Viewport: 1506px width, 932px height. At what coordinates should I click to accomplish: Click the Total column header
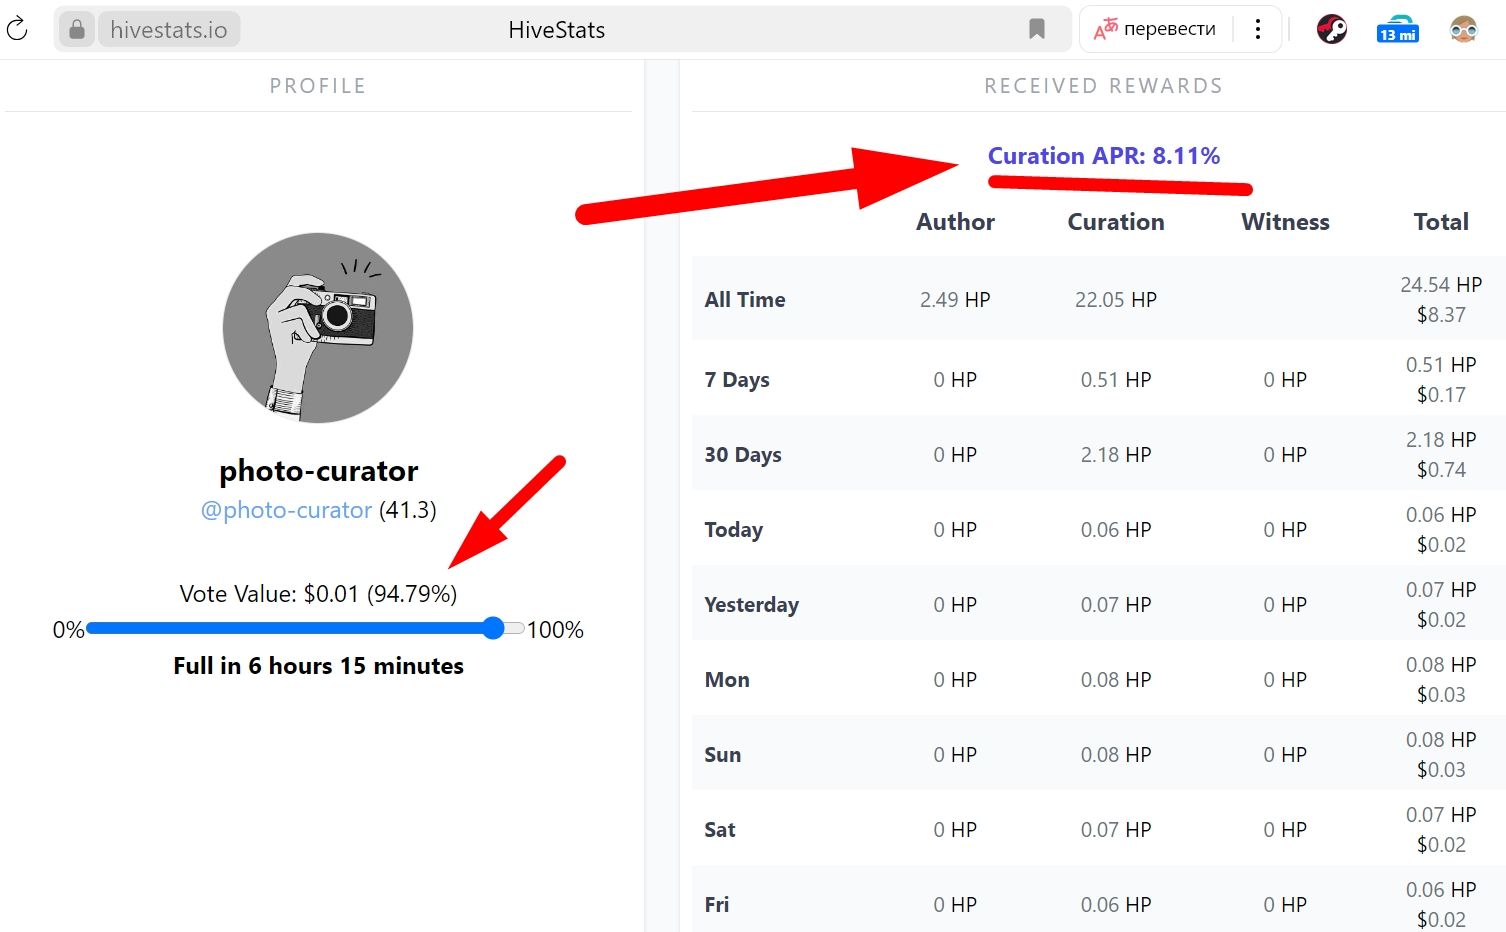click(x=1441, y=222)
